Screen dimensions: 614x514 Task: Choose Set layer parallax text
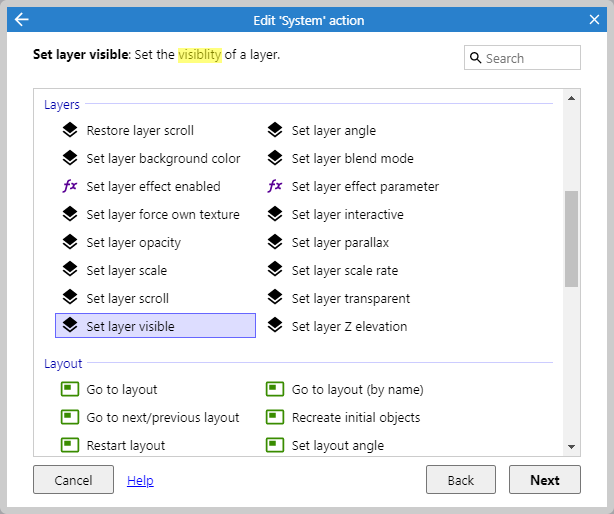[x=340, y=243]
